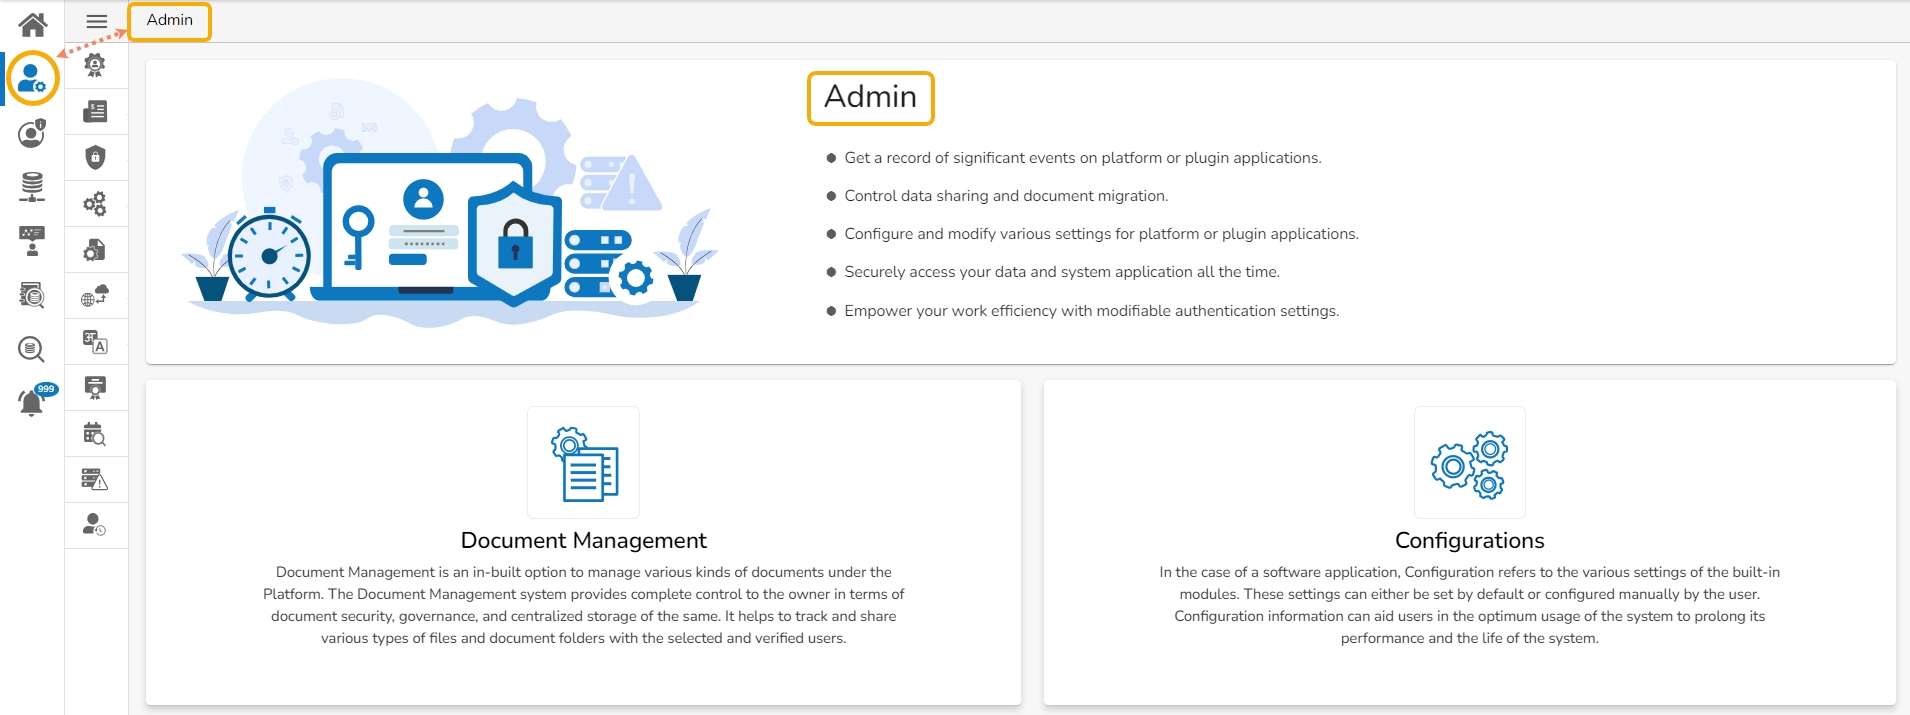The image size is (1910, 715).
Task: Open the triple-gear configurations icon
Action: [95, 204]
